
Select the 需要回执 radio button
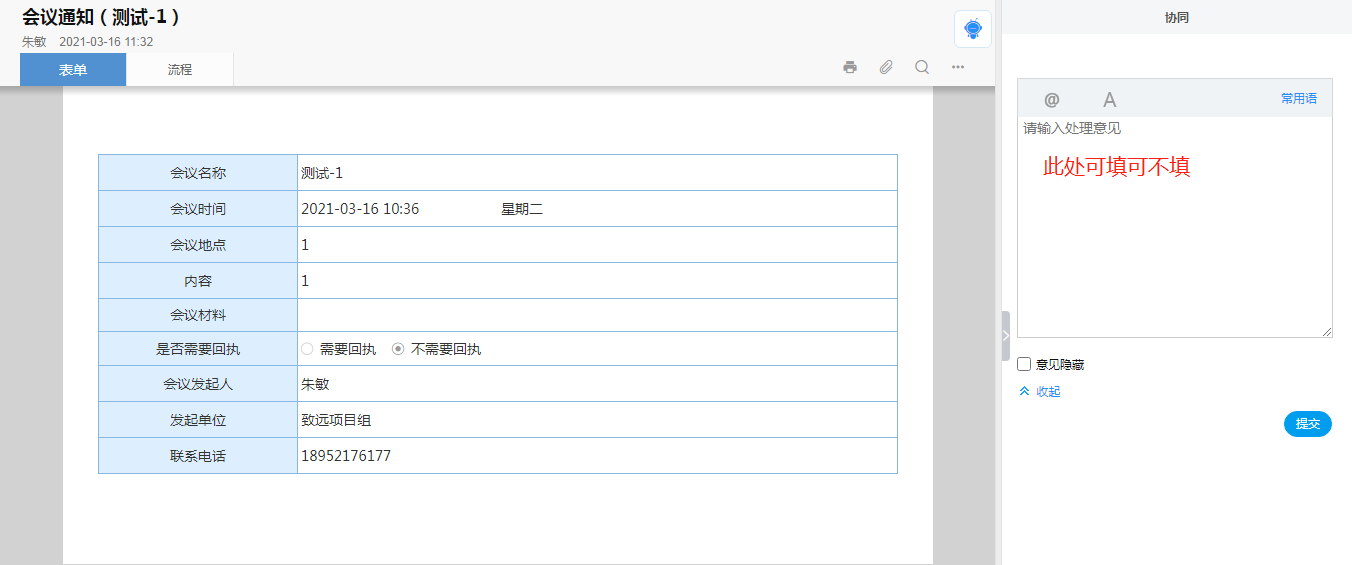point(308,349)
